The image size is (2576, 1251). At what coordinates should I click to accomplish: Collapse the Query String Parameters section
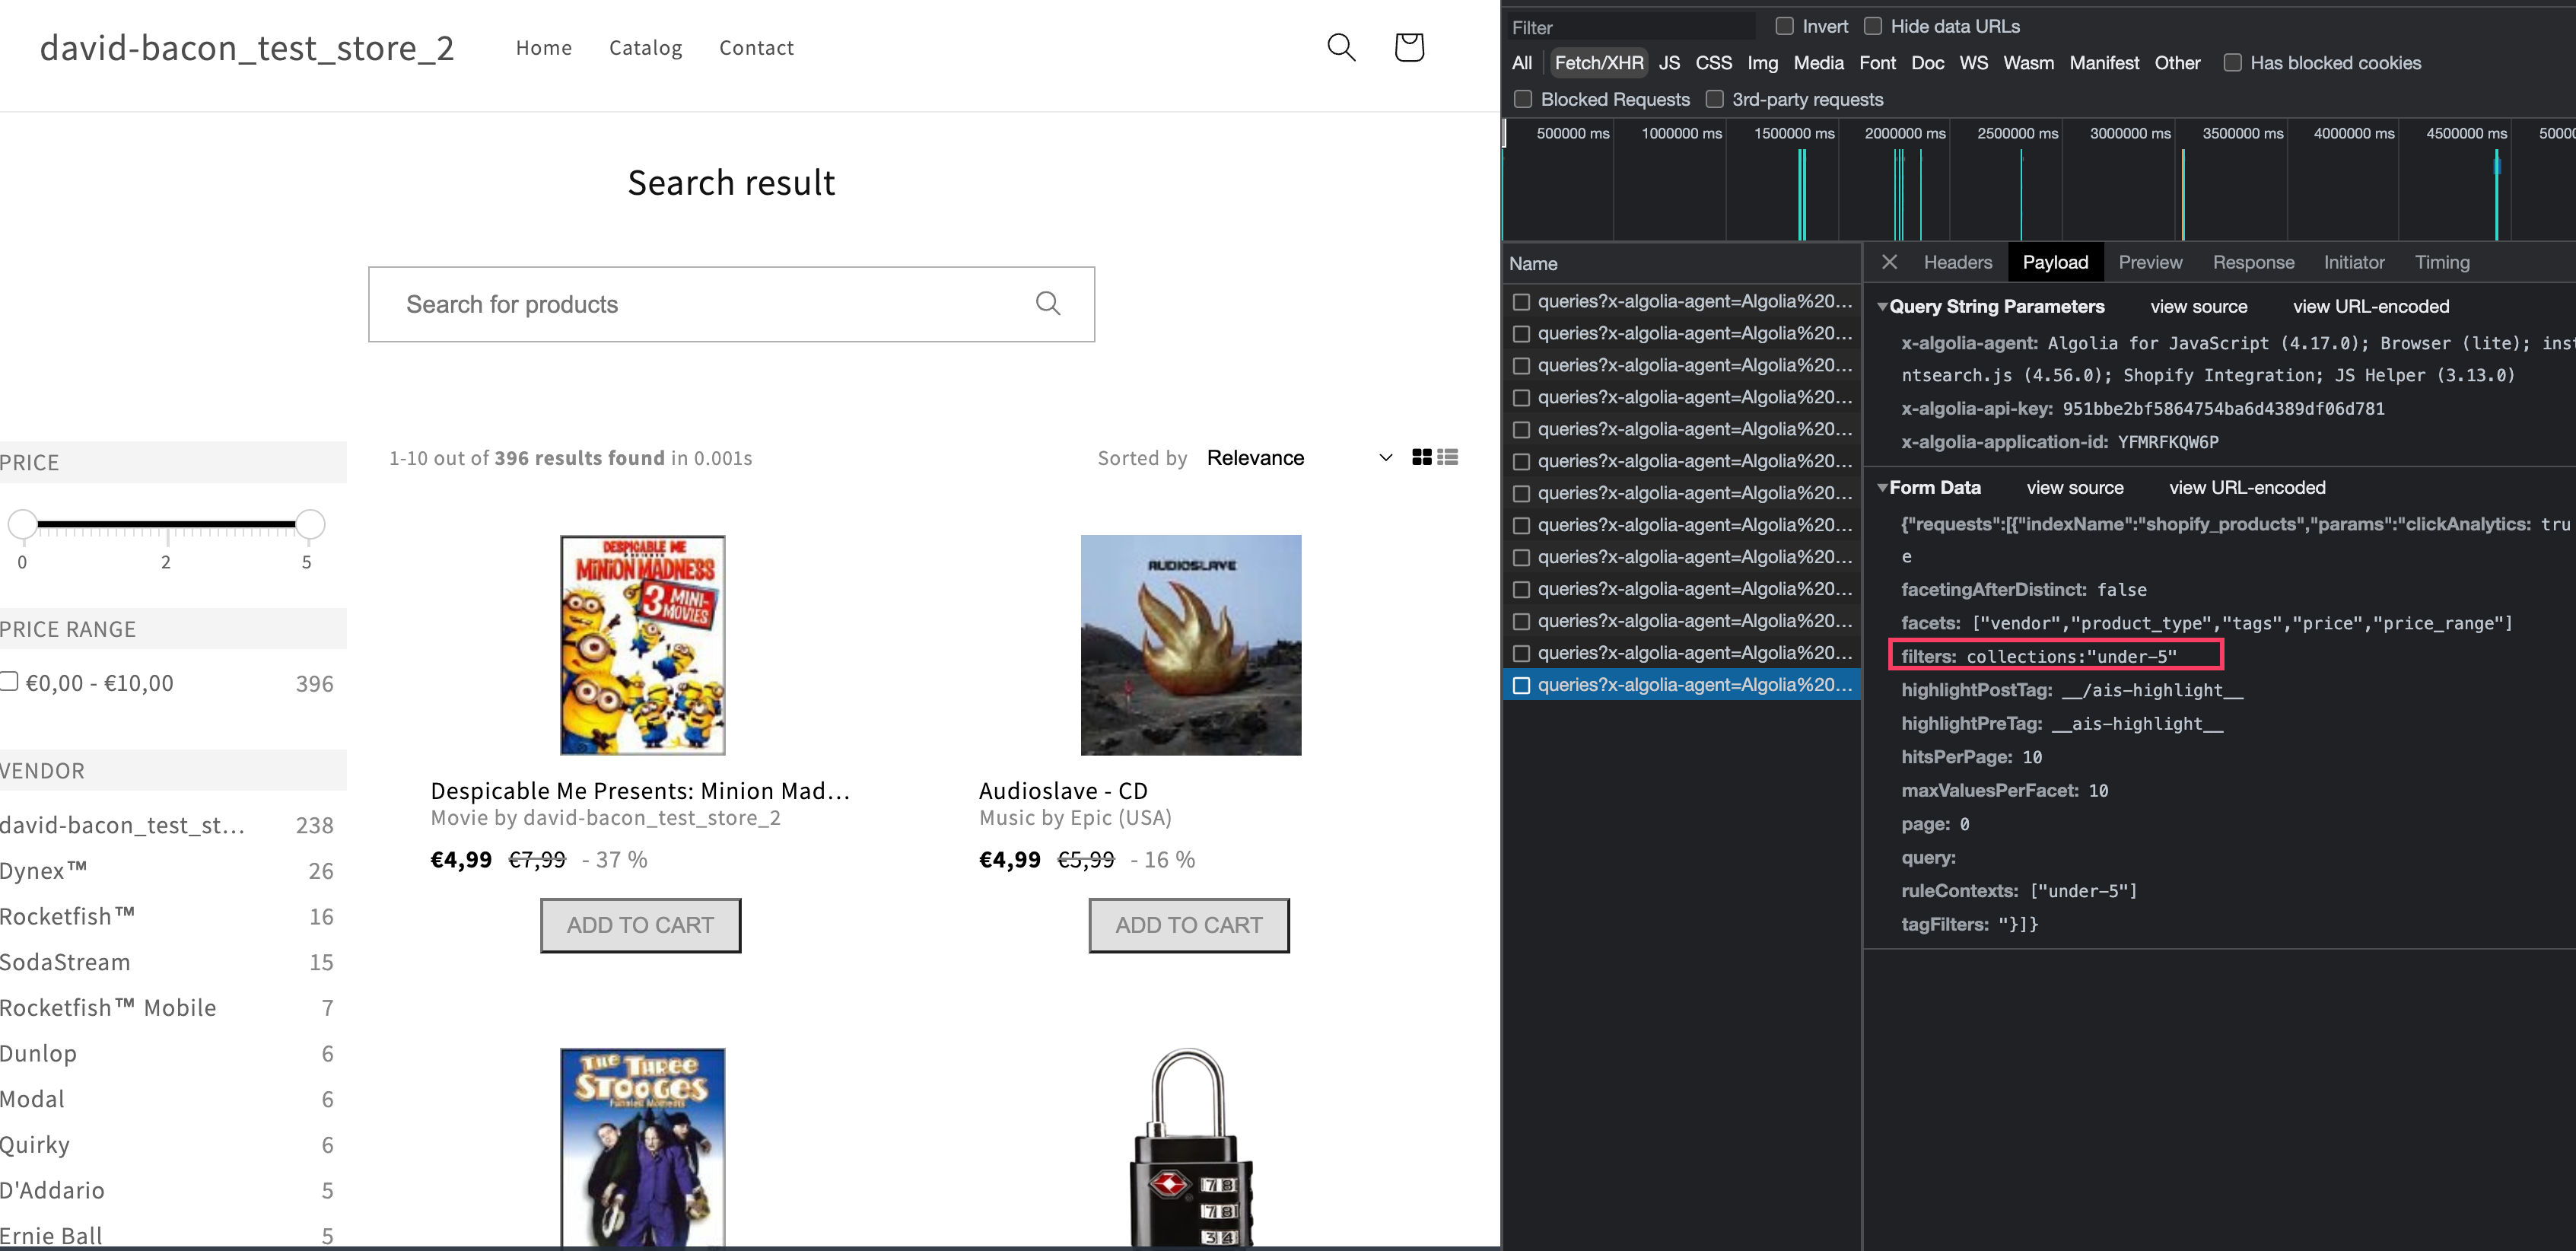(x=1883, y=306)
